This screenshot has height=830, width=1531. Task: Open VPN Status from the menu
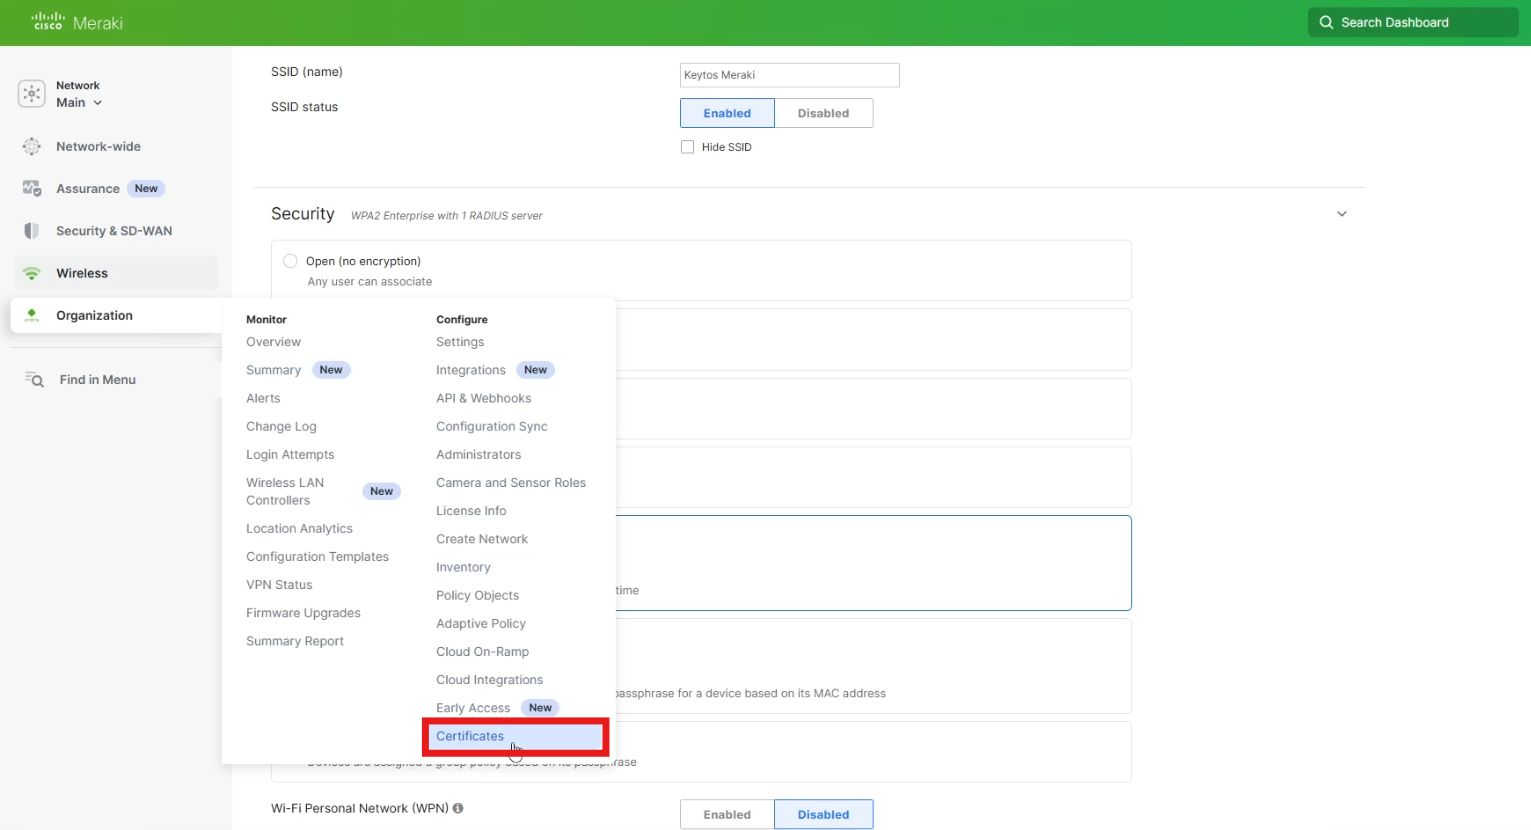pyautogui.click(x=279, y=585)
